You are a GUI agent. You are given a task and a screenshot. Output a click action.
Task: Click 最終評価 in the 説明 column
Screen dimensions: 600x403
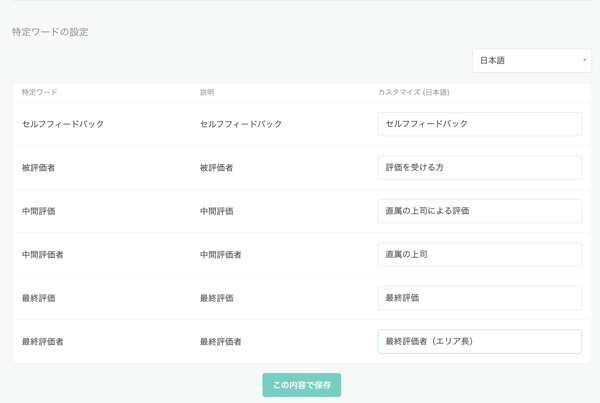[x=217, y=298]
